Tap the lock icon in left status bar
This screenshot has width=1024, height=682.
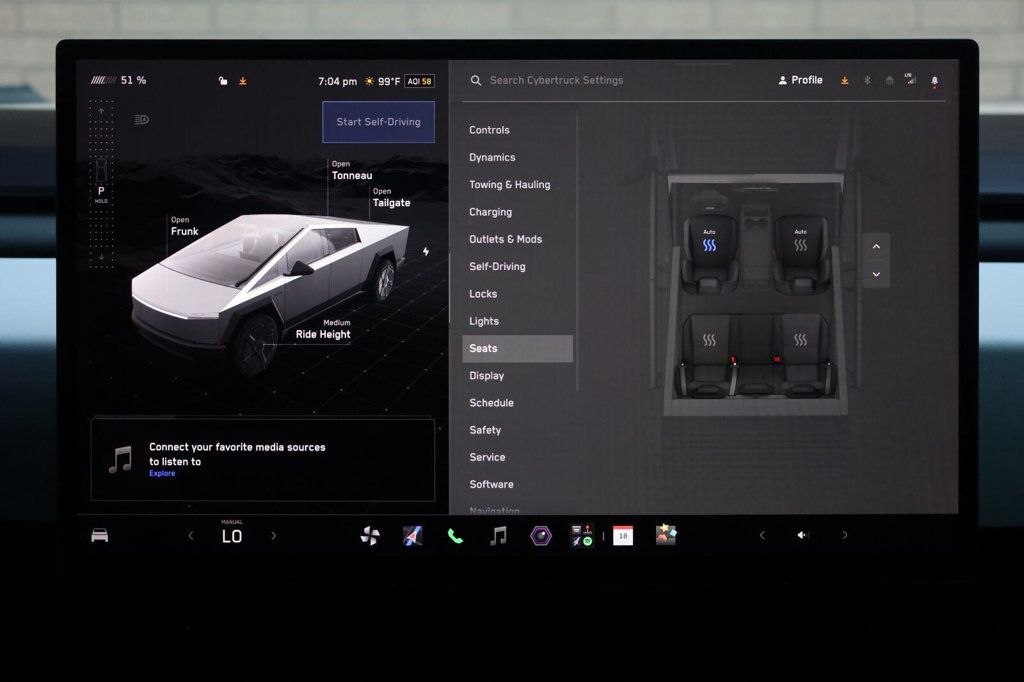223,81
